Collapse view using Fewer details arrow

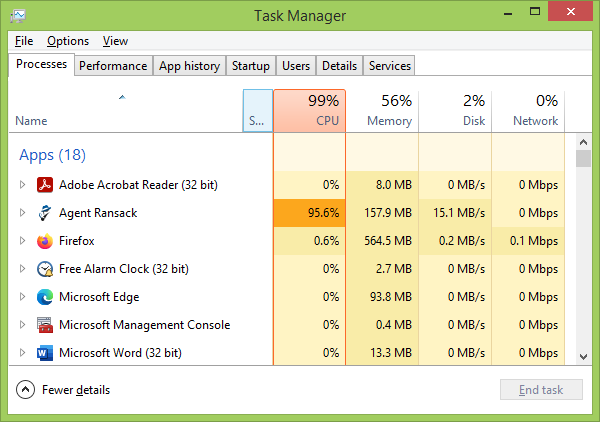click(25, 390)
